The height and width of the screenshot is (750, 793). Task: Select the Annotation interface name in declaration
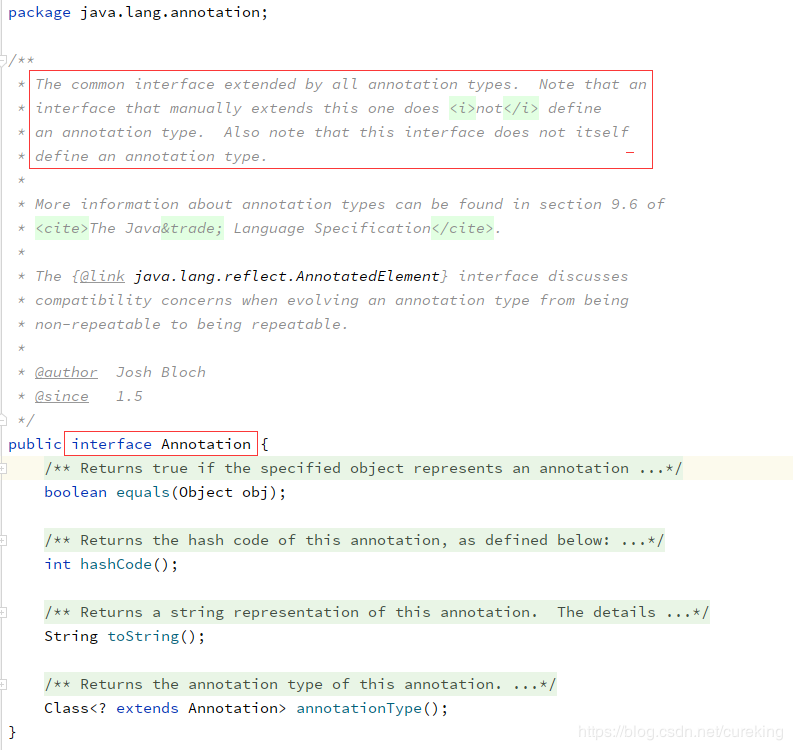point(206,444)
